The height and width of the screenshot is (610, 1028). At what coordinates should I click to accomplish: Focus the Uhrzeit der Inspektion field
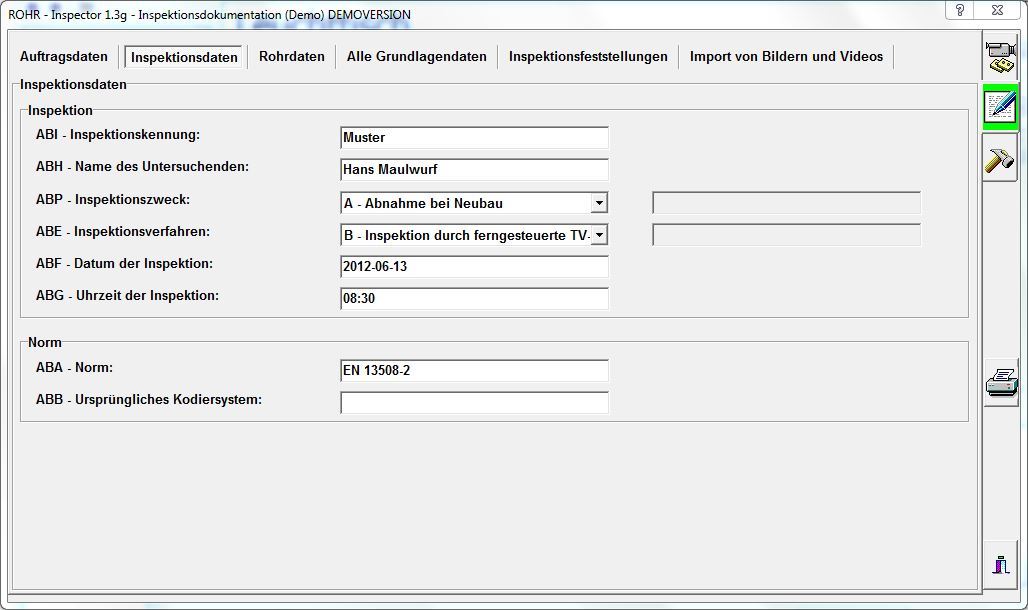click(474, 299)
